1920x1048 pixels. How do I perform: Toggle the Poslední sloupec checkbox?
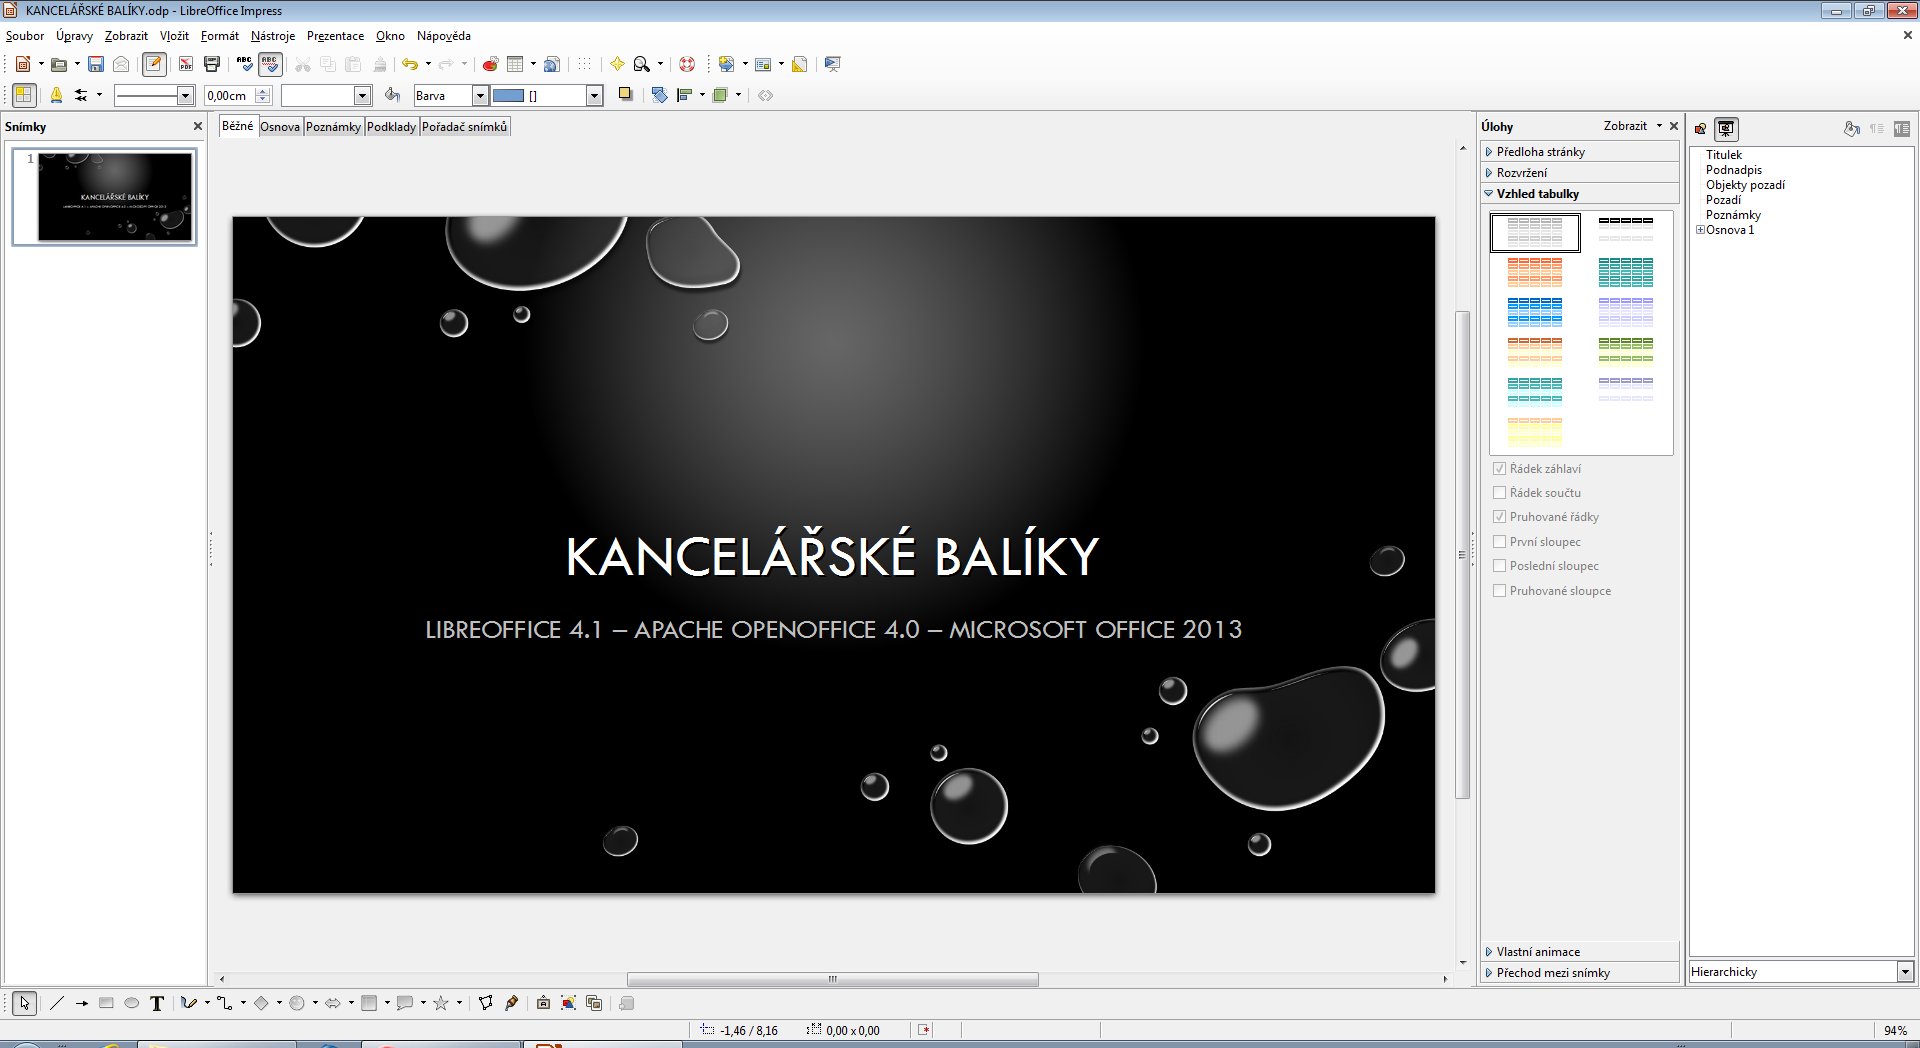pyautogui.click(x=1499, y=566)
